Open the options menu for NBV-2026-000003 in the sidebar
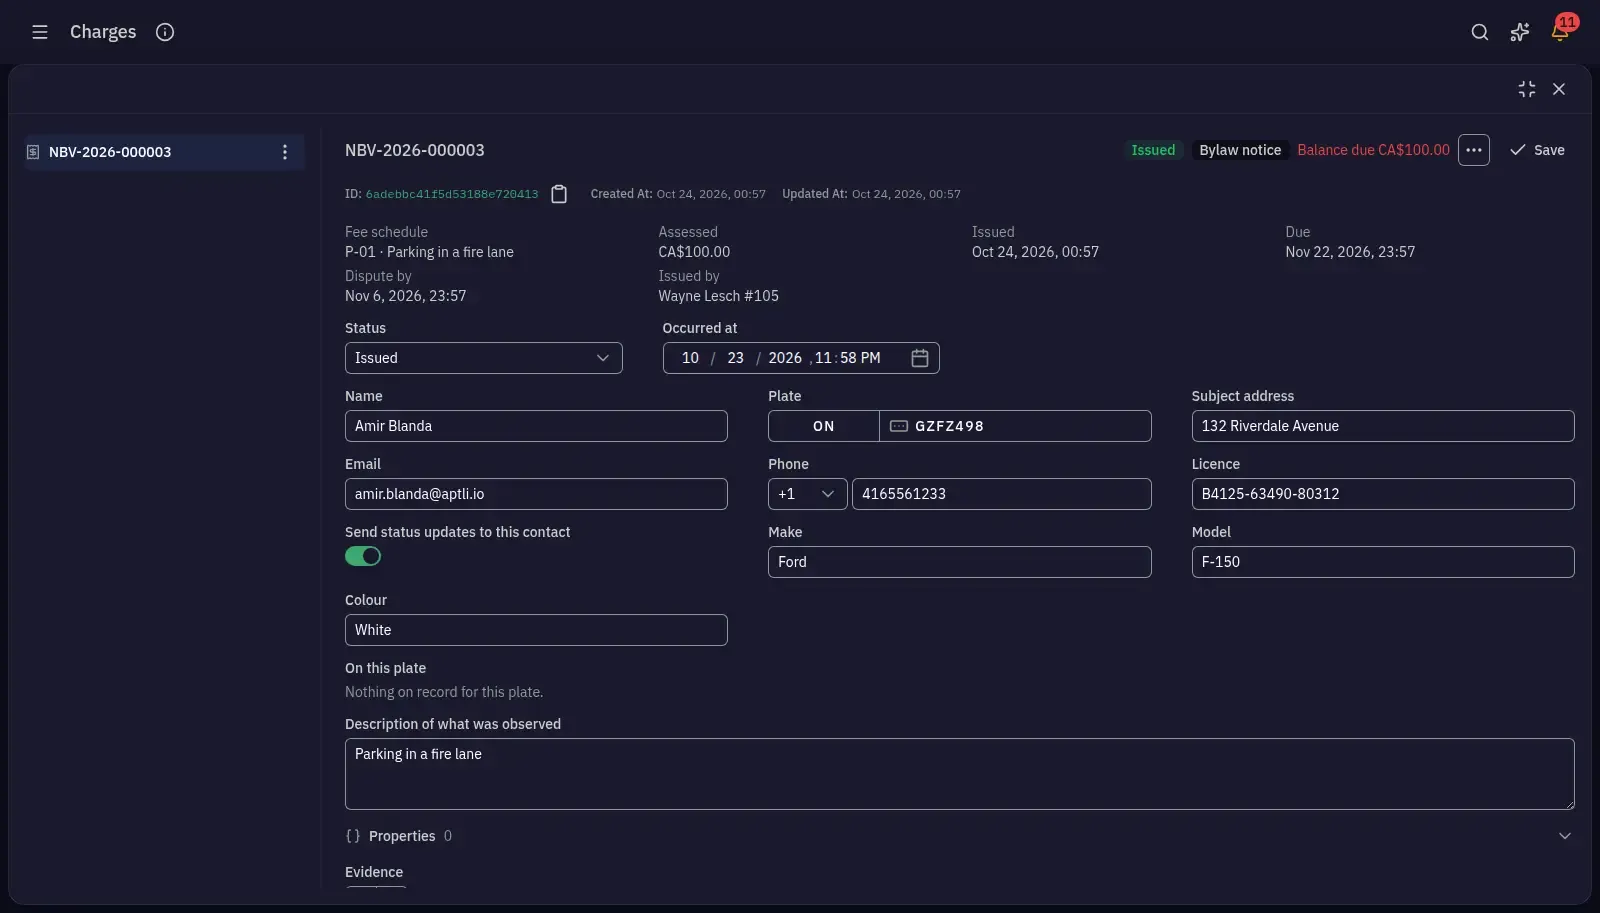 285,152
